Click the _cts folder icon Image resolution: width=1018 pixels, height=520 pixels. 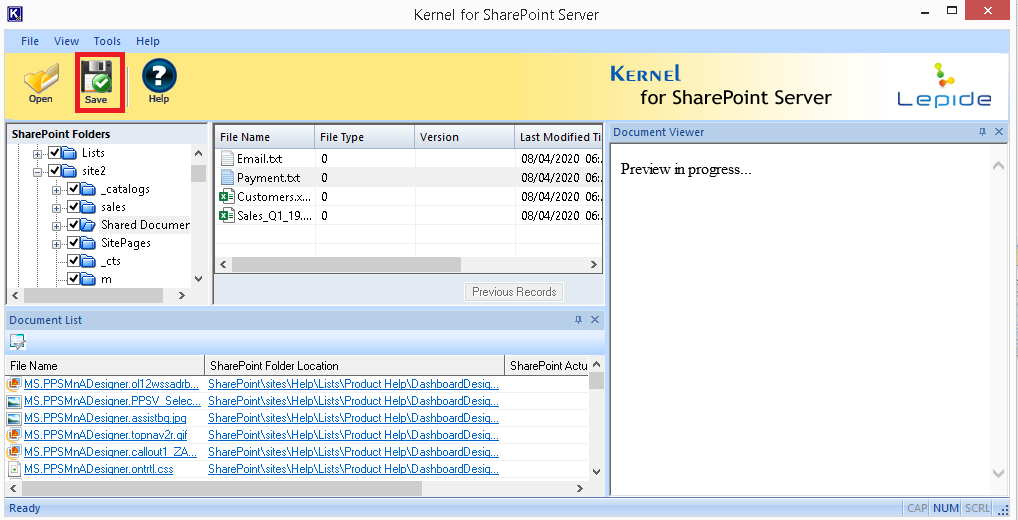tap(89, 261)
